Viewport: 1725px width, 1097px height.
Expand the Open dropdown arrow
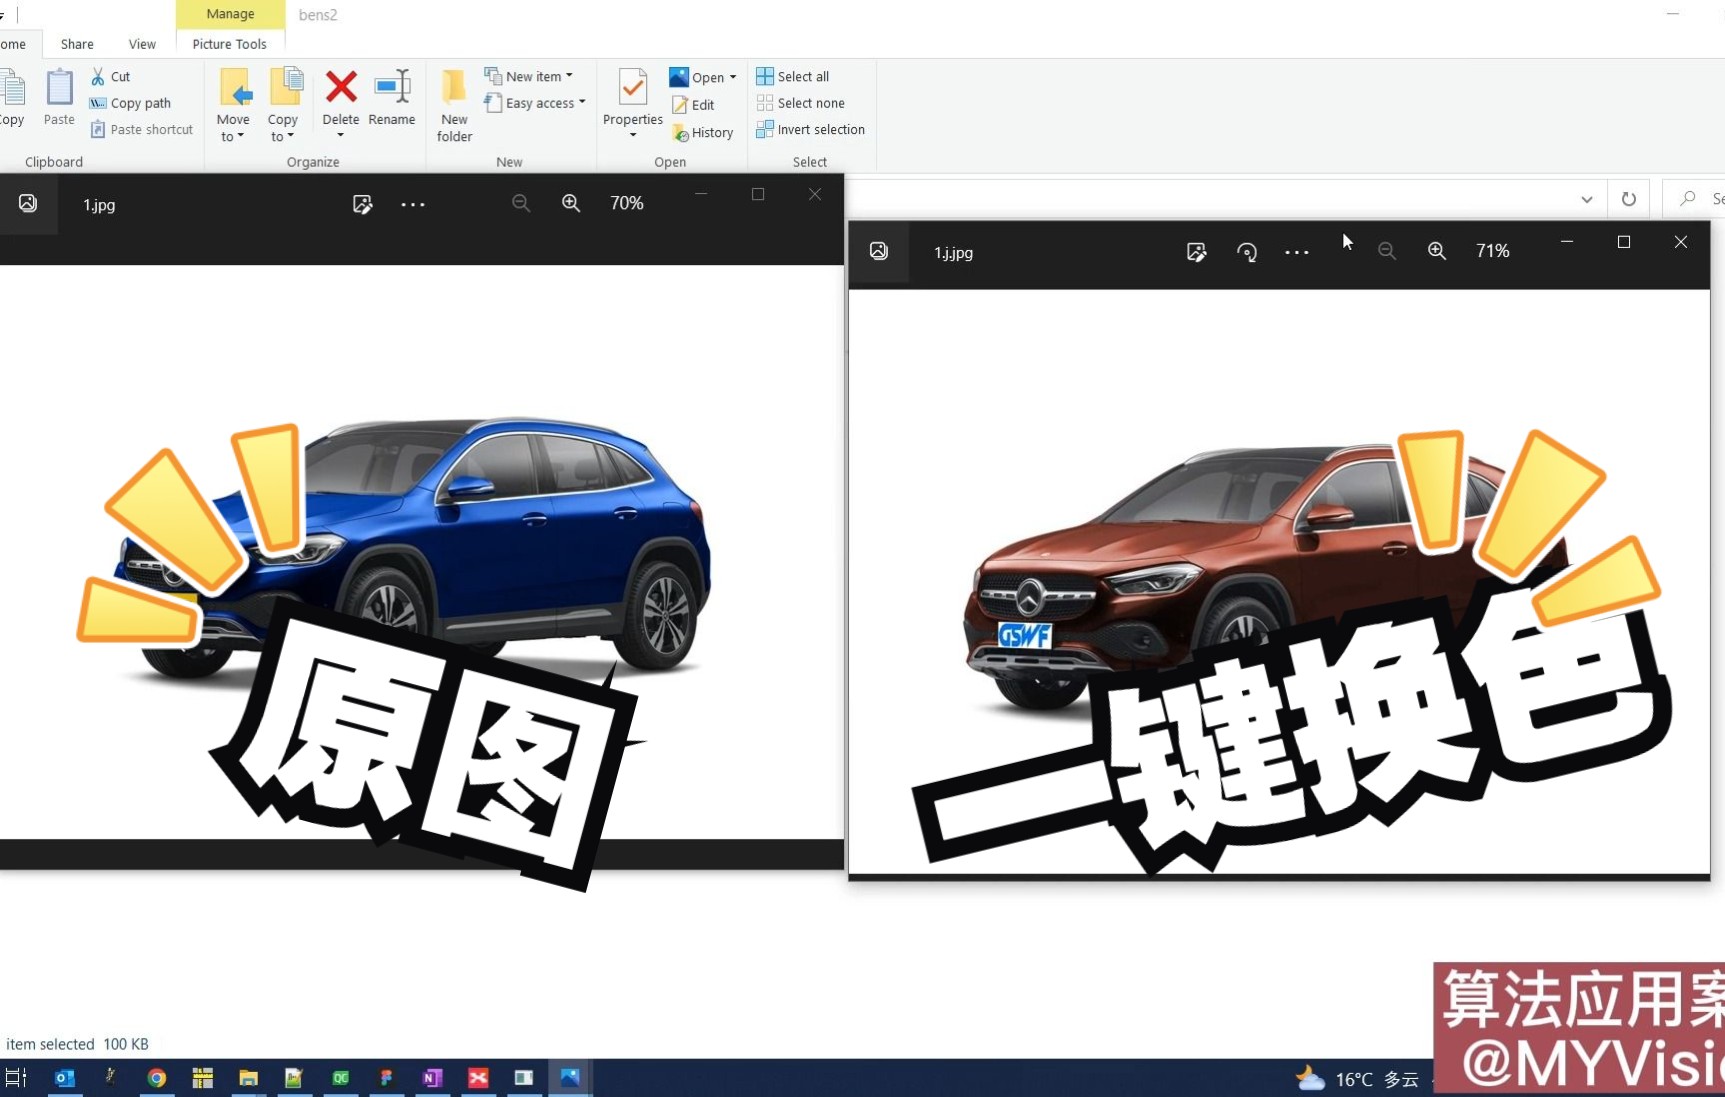coord(733,77)
